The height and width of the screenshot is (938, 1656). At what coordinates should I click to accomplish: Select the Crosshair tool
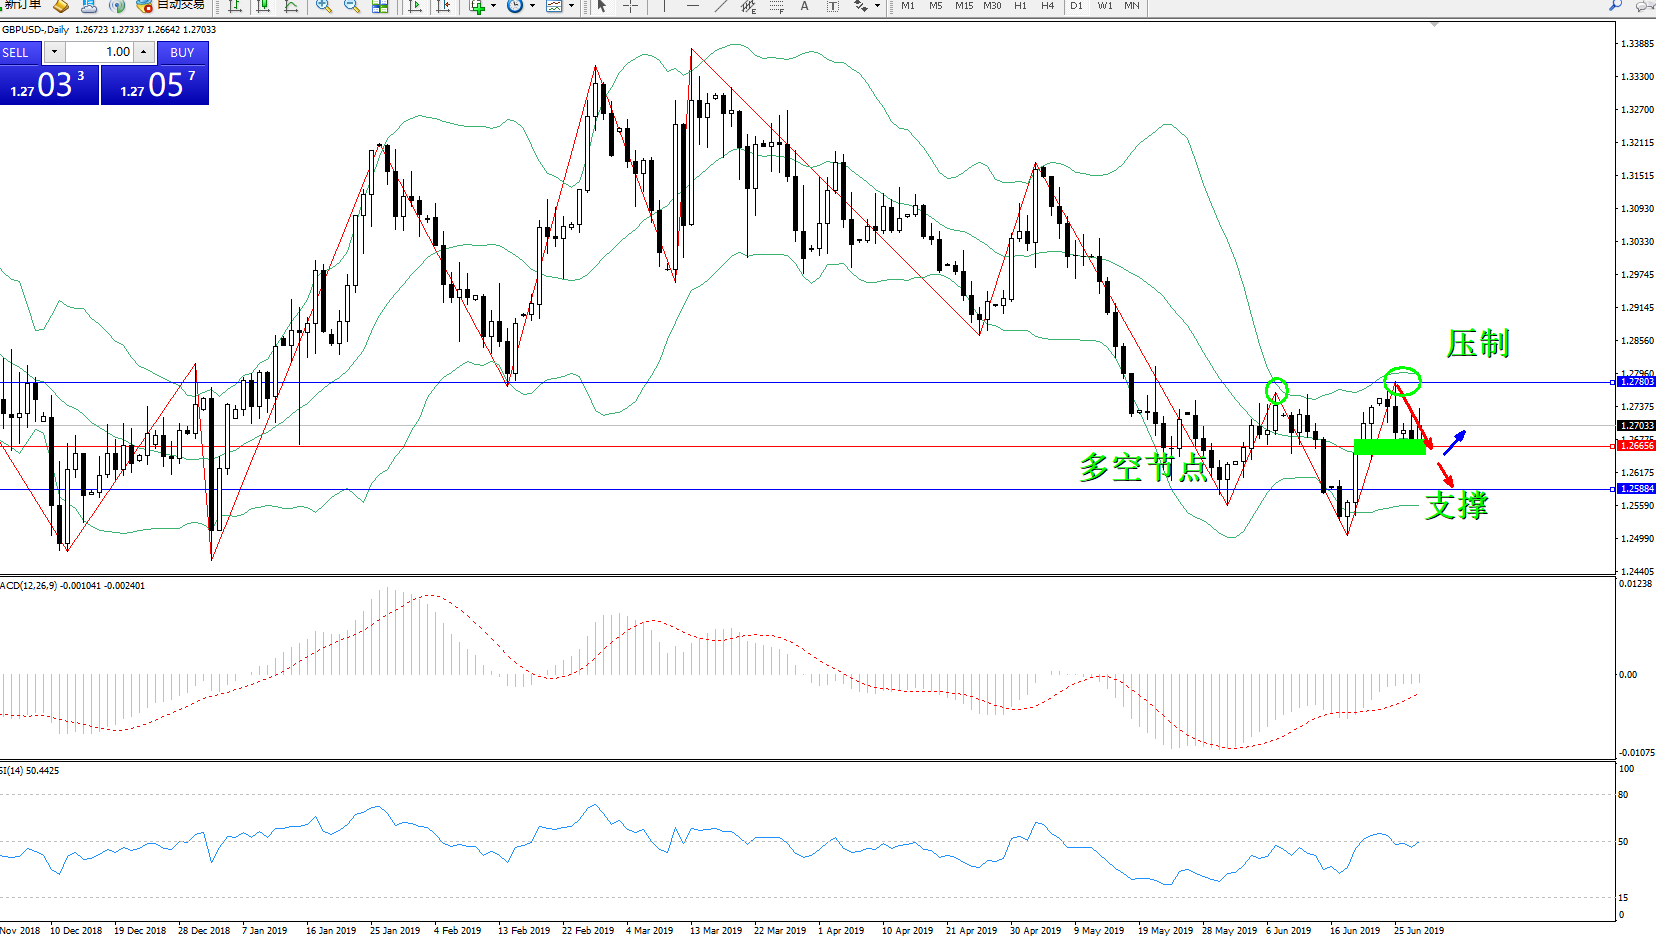pyautogui.click(x=631, y=5)
